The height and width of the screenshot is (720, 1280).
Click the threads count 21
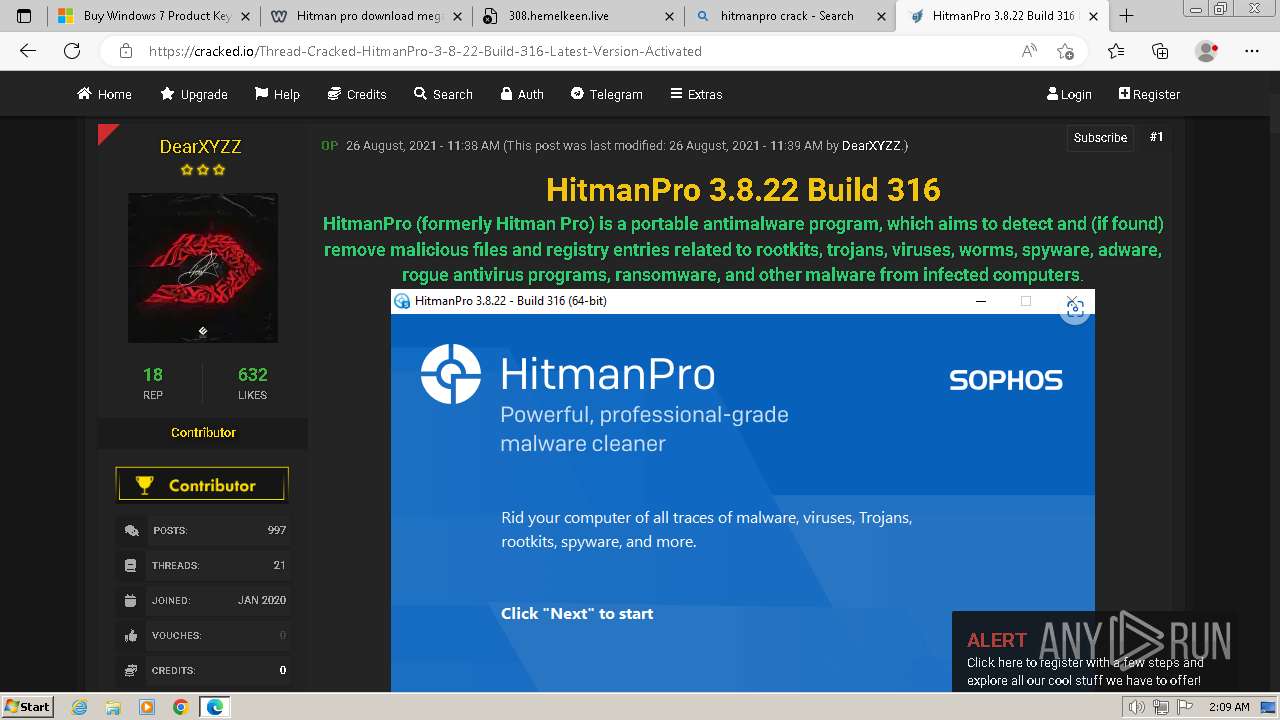point(280,565)
